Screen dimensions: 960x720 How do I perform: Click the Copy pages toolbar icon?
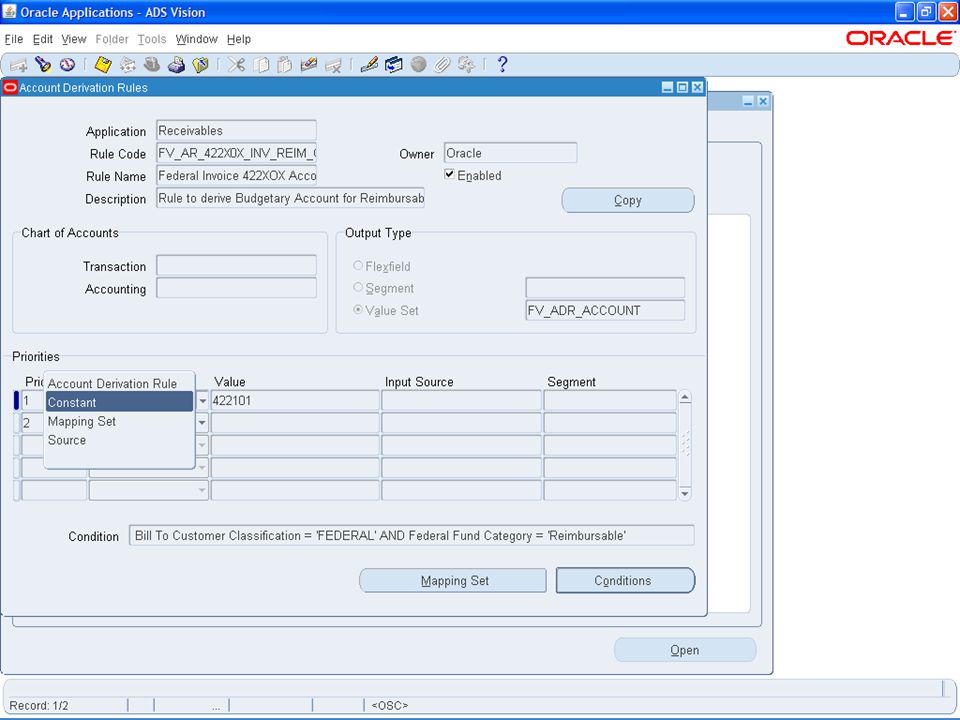point(261,64)
